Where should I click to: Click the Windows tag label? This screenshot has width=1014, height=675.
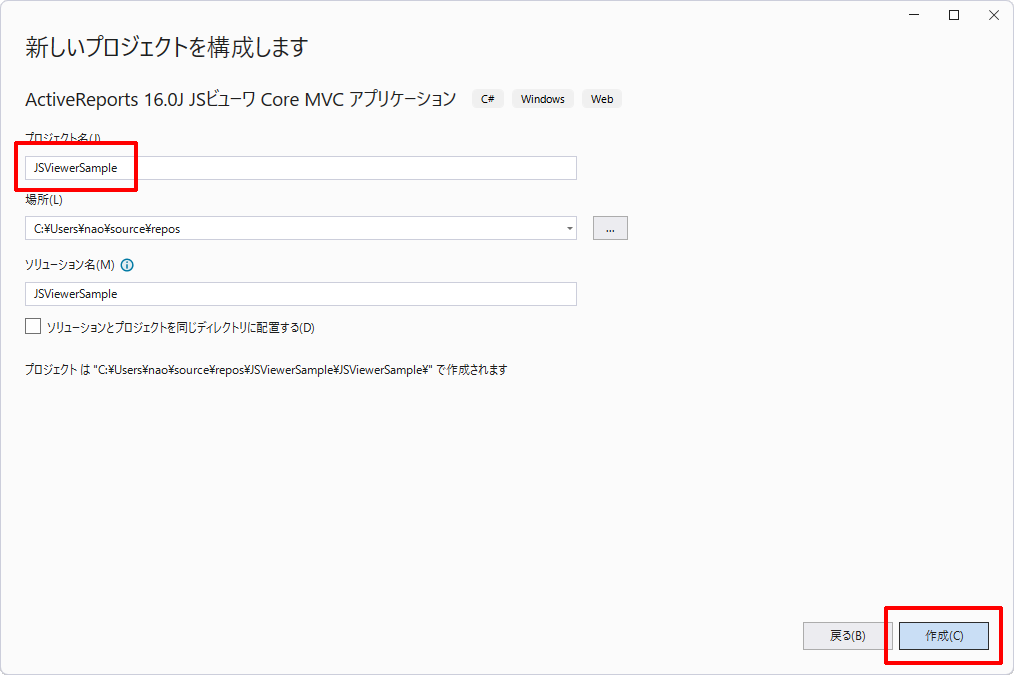(543, 99)
